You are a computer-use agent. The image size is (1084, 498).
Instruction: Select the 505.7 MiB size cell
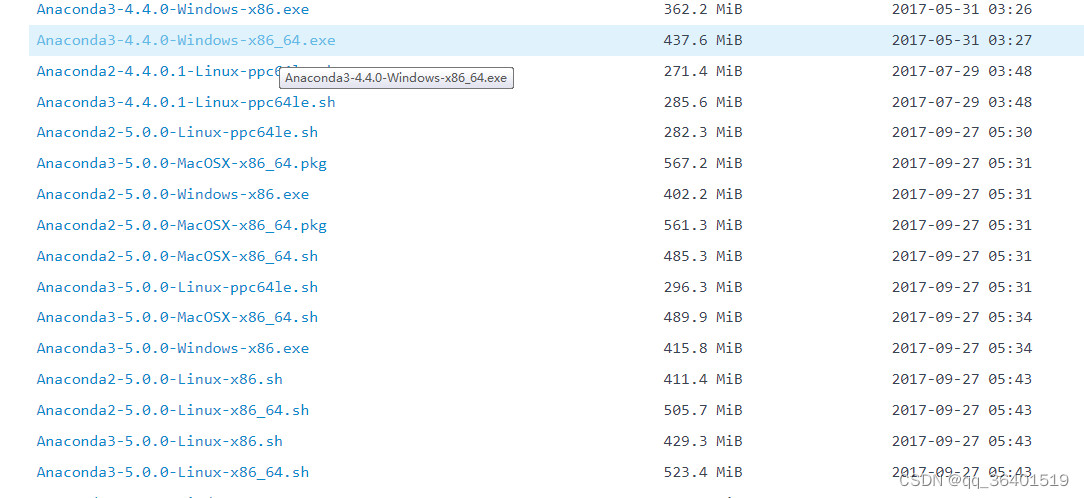(x=702, y=410)
